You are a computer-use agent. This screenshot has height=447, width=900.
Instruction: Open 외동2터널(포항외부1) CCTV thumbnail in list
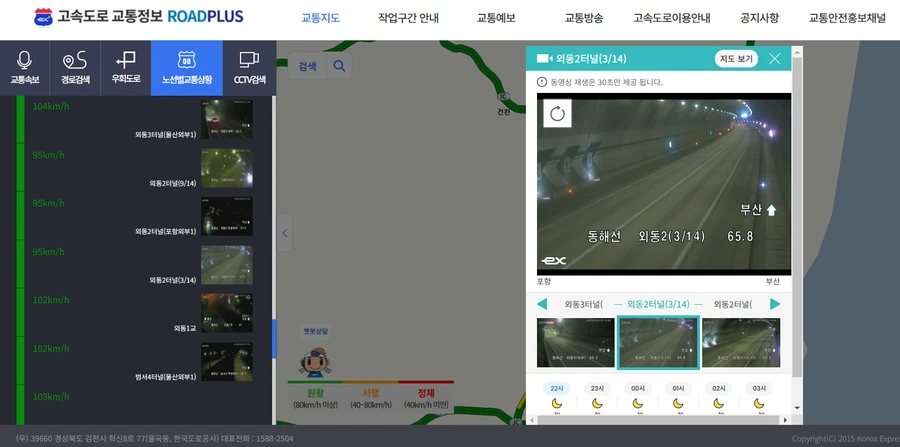(227, 216)
